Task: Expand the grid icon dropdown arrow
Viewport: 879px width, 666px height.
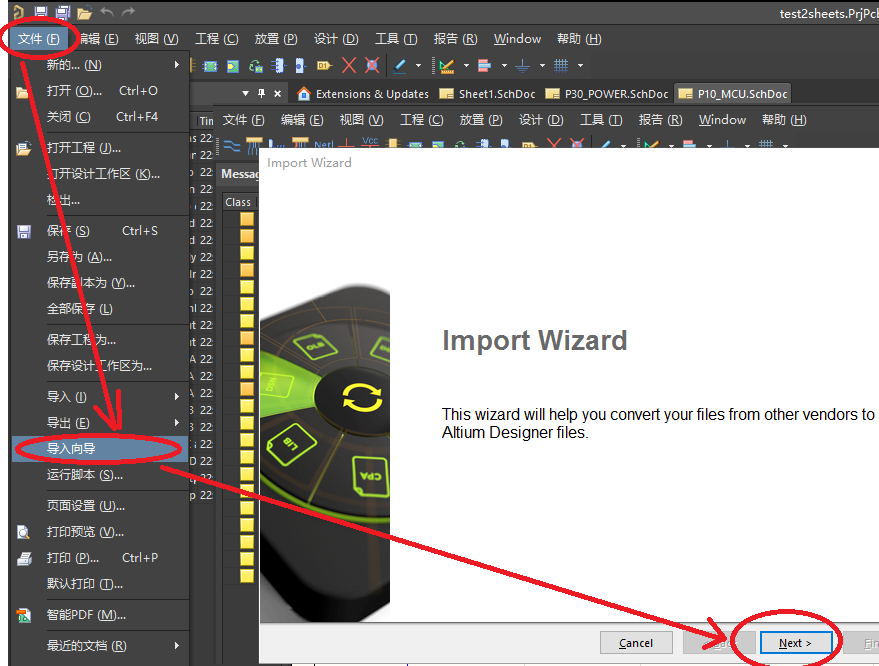Action: coord(580,66)
